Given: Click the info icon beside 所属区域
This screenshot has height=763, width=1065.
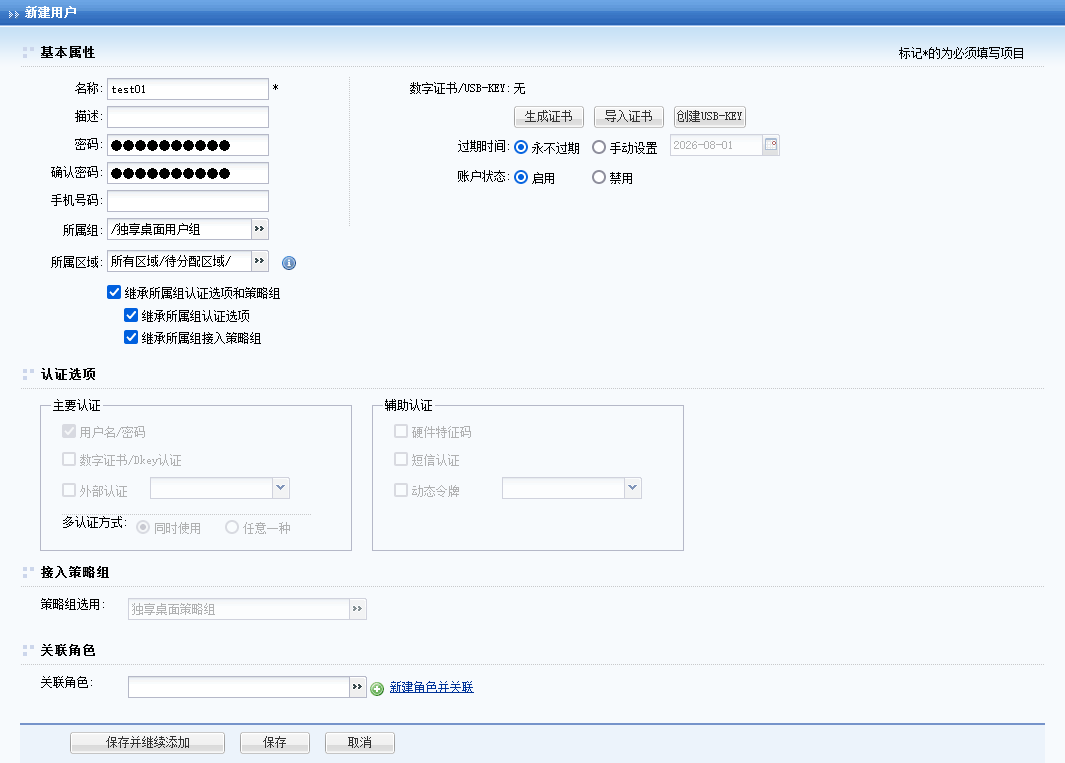Looking at the screenshot, I should pos(289,263).
